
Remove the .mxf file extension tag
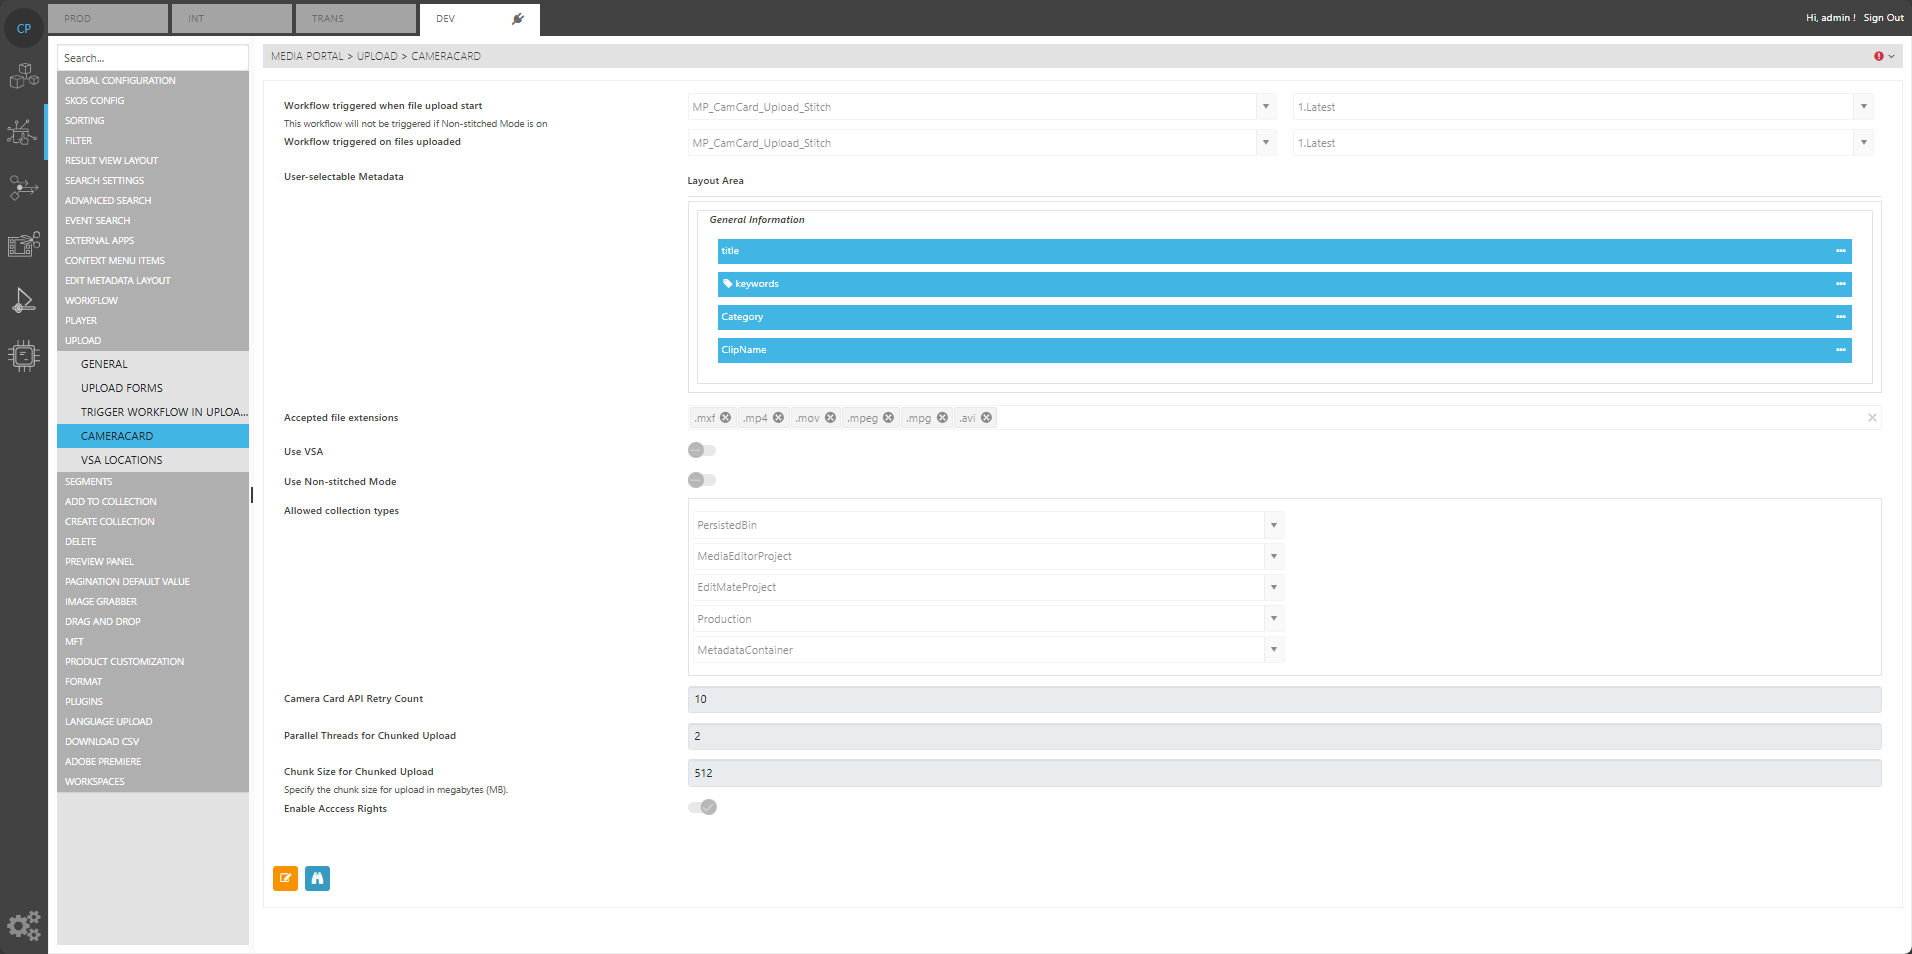click(x=726, y=418)
